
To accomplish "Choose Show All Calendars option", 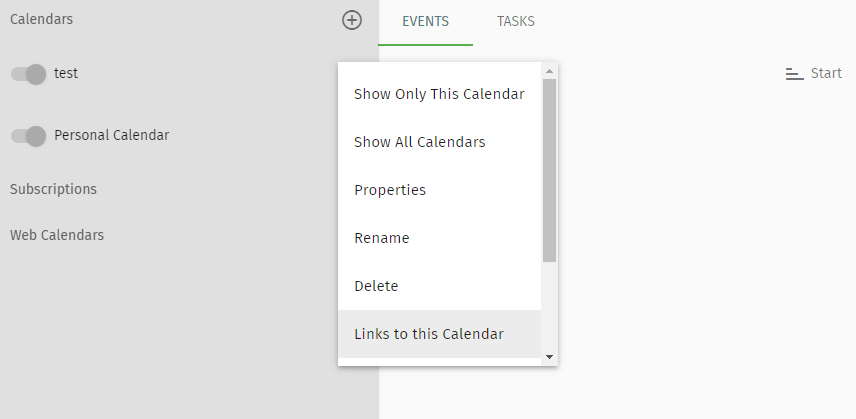I will 439,142.
